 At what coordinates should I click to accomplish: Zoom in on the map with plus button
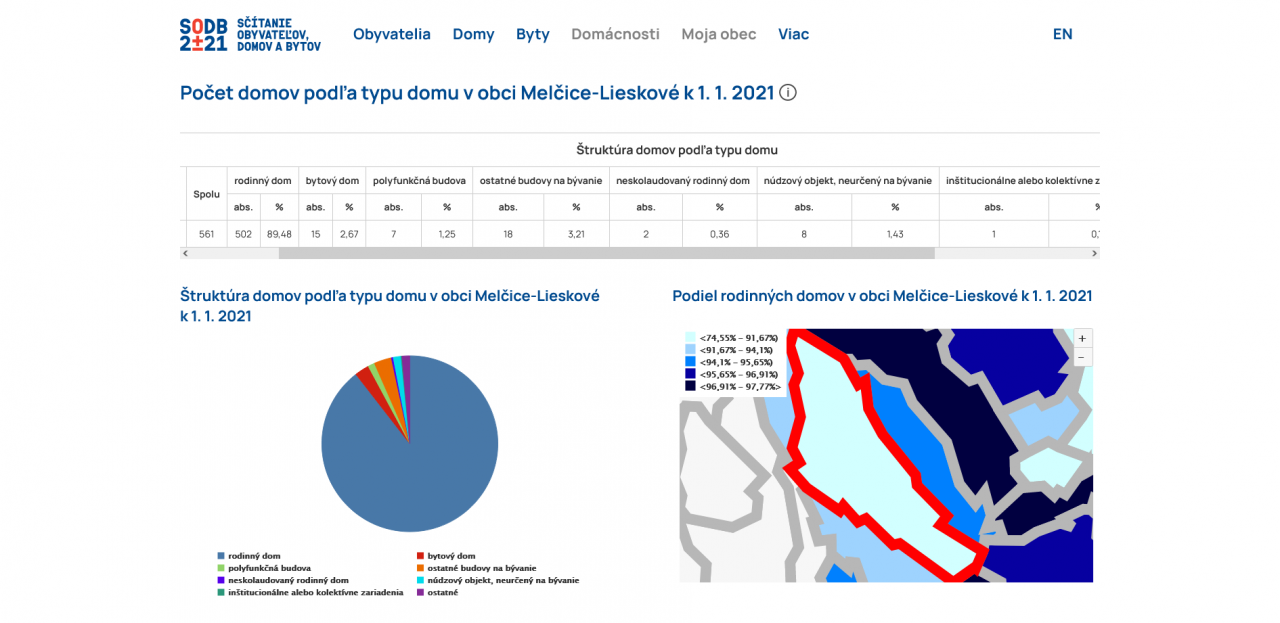[x=1083, y=338]
